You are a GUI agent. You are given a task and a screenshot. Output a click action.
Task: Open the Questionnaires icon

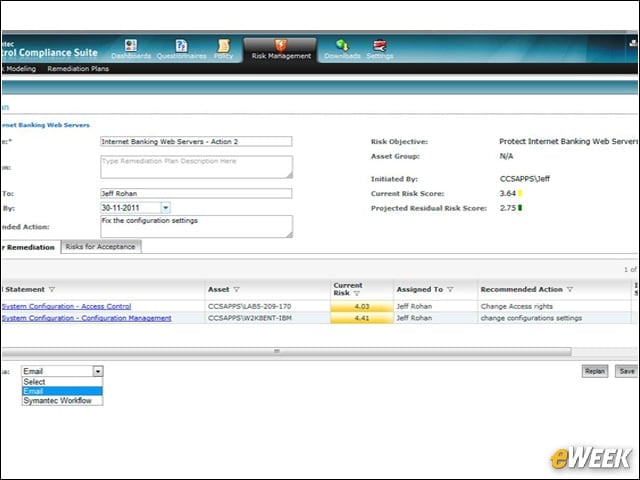point(181,45)
